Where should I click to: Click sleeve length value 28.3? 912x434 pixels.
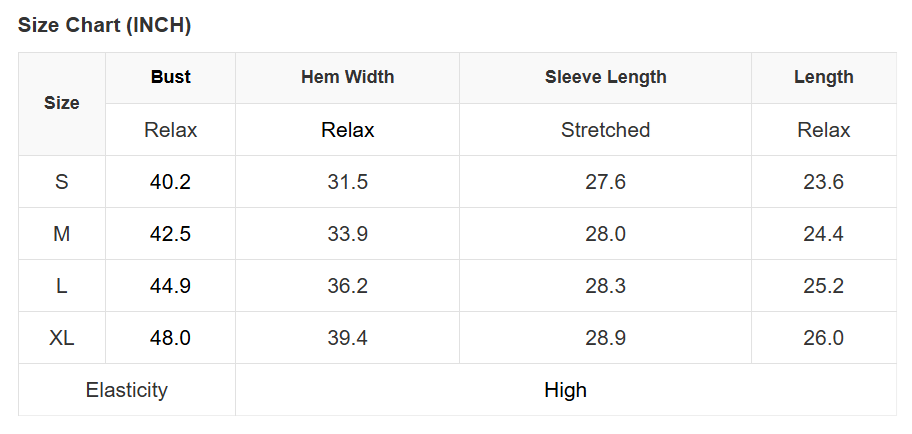click(x=605, y=286)
